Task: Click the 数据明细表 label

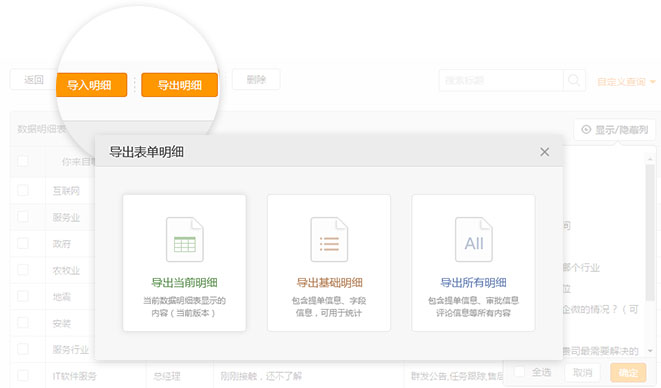Action: tap(42, 129)
